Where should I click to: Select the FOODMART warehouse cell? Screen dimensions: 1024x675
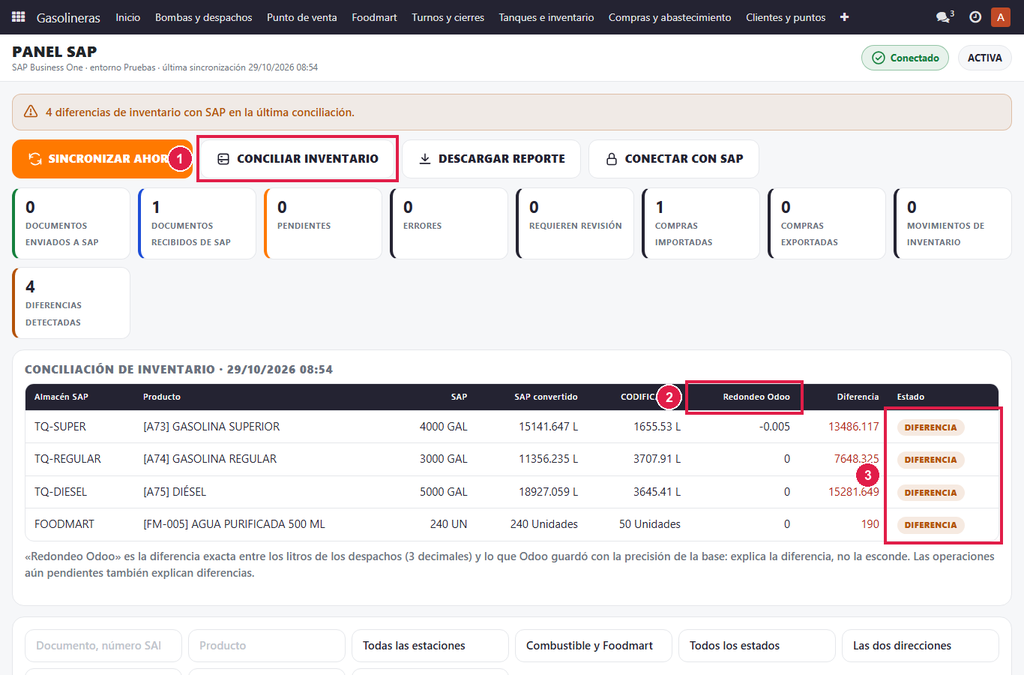64,524
